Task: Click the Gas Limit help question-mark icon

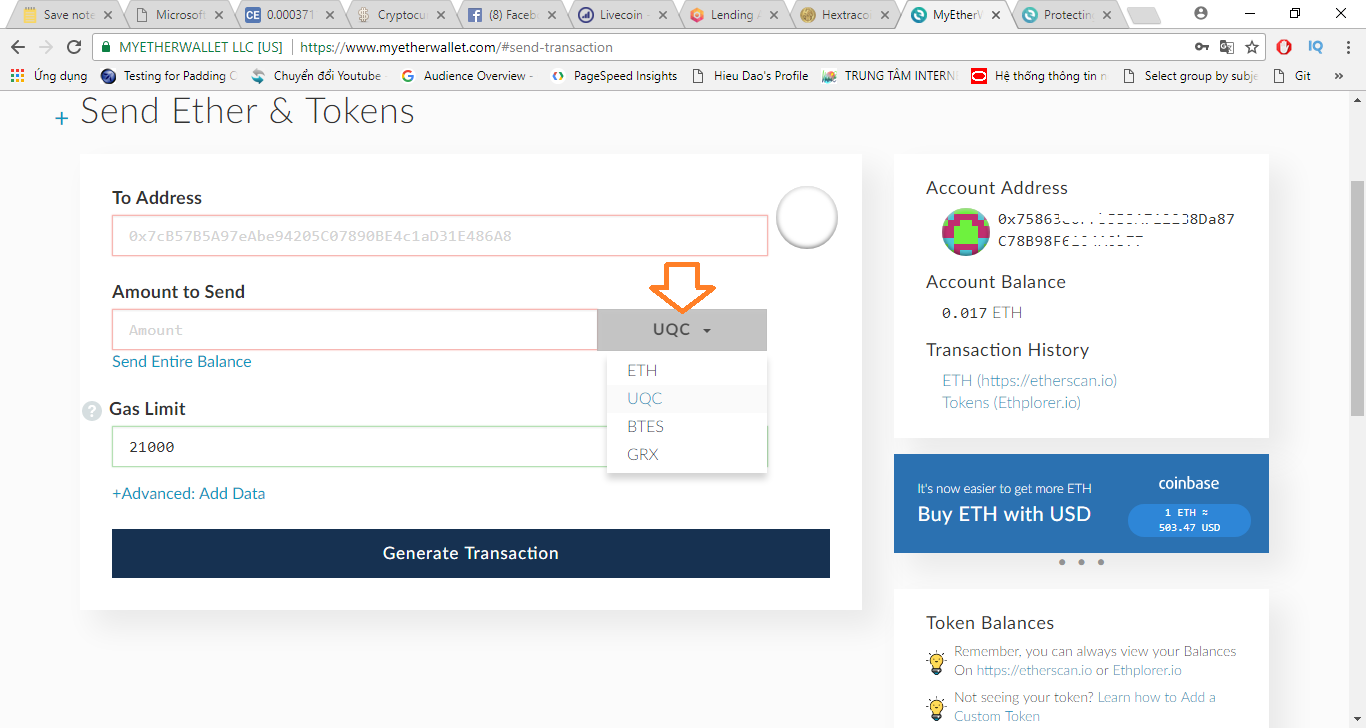Action: pyautogui.click(x=92, y=410)
